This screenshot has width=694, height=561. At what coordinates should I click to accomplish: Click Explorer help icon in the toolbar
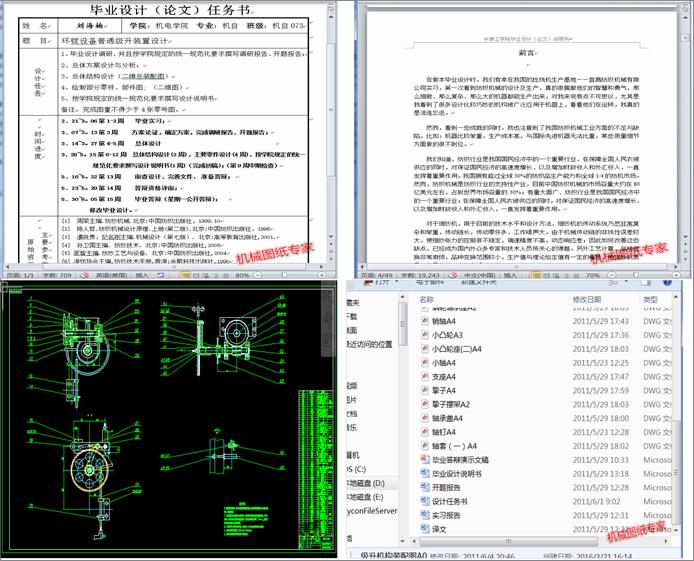667,282
